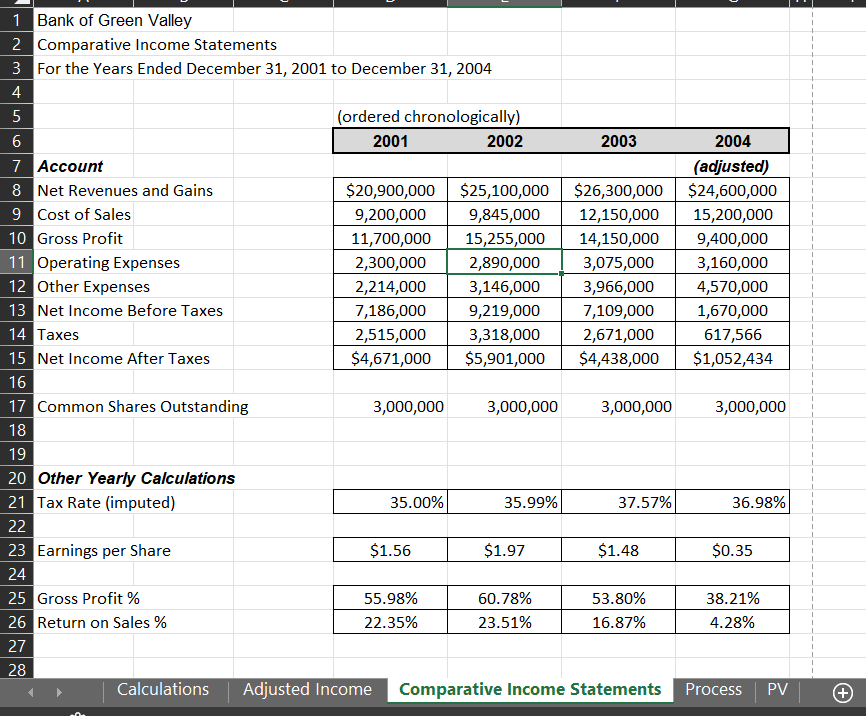Select the Account header cell
The width and height of the screenshot is (866, 716).
pos(70,166)
